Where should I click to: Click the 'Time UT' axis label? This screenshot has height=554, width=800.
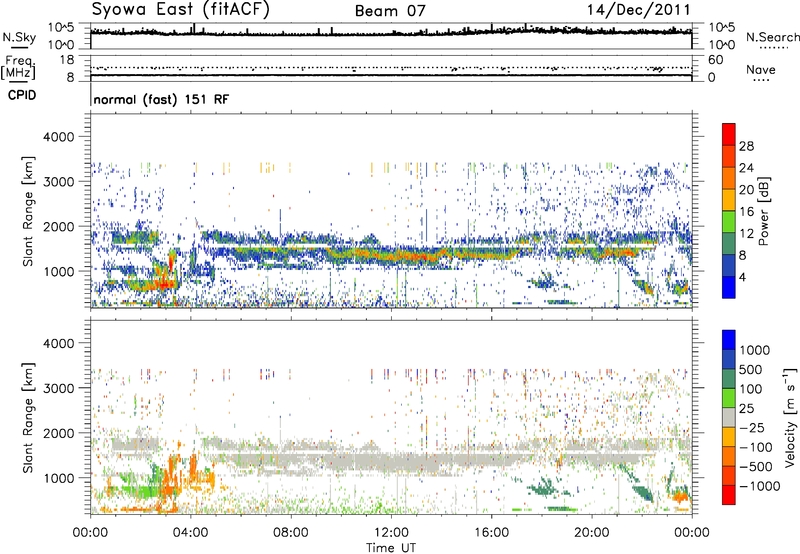point(391,548)
